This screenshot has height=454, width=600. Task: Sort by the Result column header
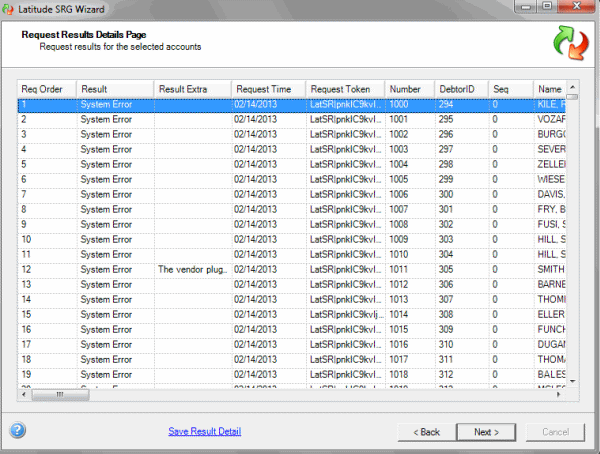pos(115,89)
